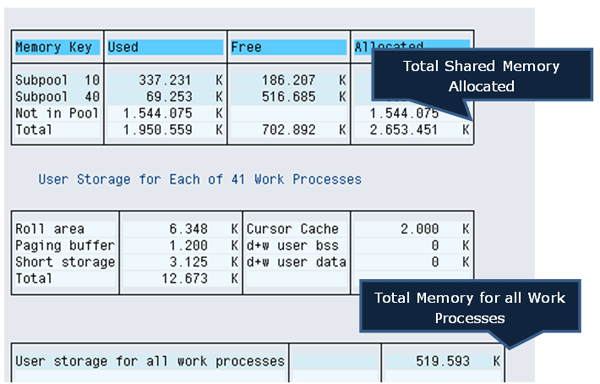Click the Total Shared Memory Allocated callout
The width and height of the screenshot is (600, 384).
[x=481, y=75]
